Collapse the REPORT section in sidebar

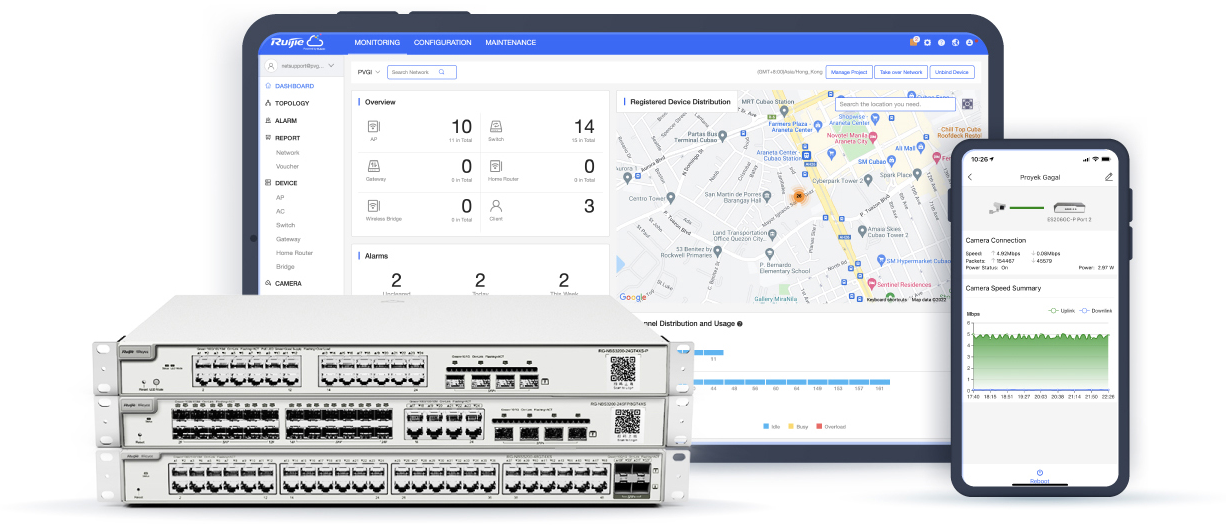coord(287,138)
